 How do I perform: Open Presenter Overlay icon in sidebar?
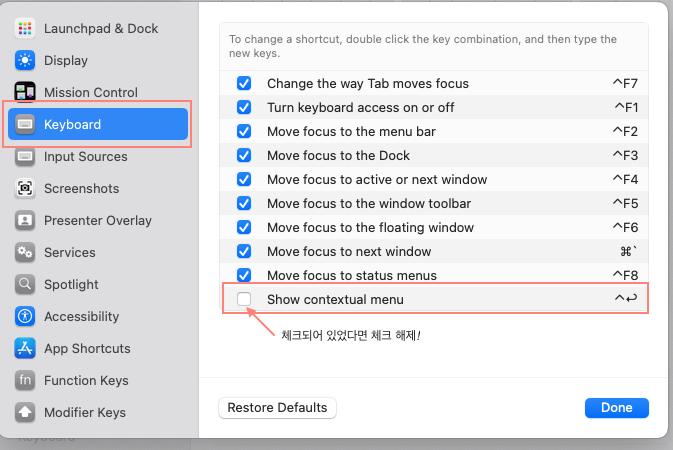pyautogui.click(x=26, y=221)
